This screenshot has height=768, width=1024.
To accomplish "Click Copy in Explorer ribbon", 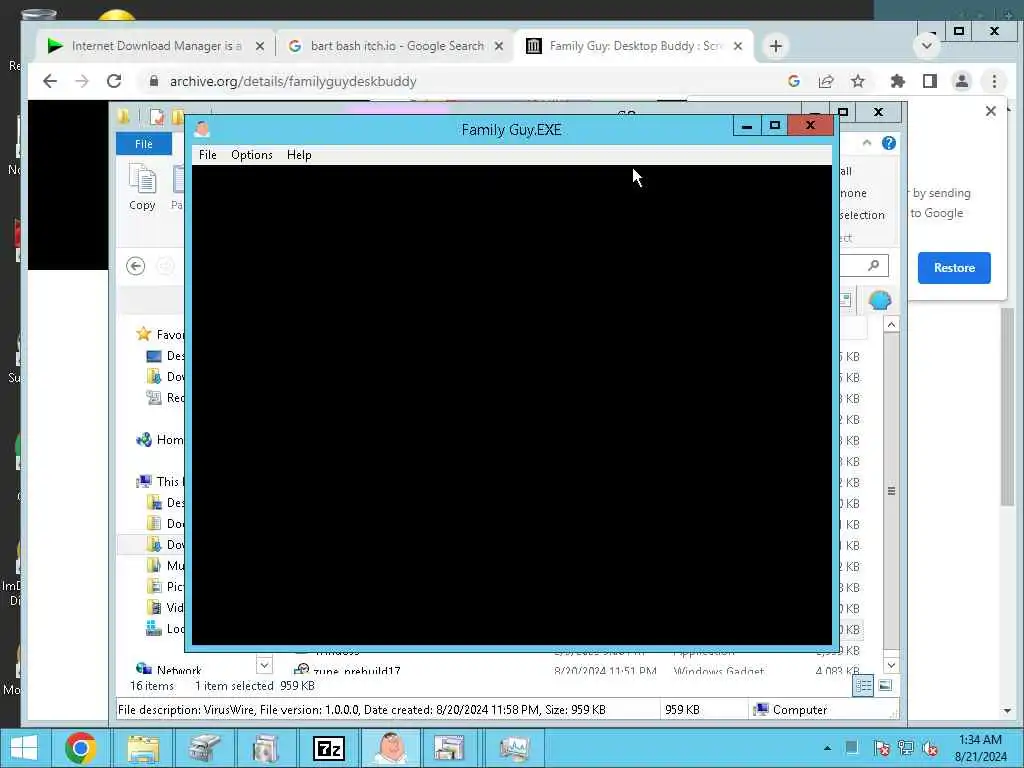I will click(x=142, y=188).
